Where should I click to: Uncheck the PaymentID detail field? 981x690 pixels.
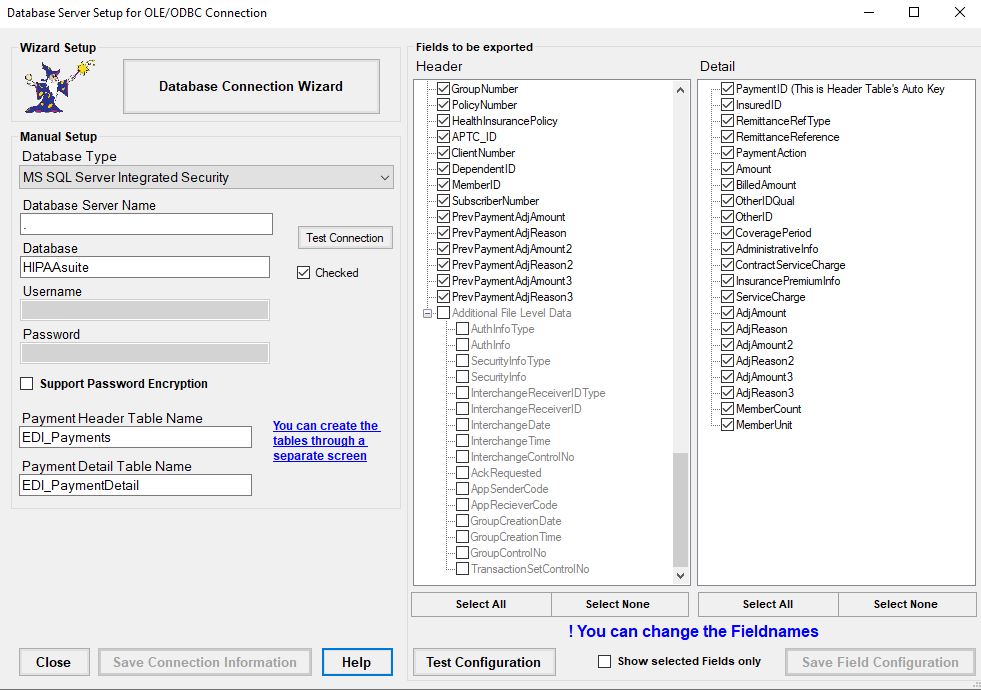pyautogui.click(x=727, y=89)
